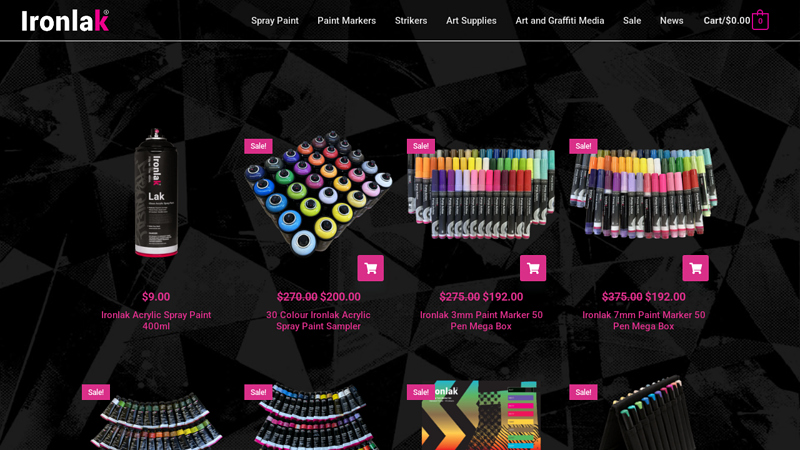
Task: Click Sale badge on spray paint sampler
Action: pos(258,146)
